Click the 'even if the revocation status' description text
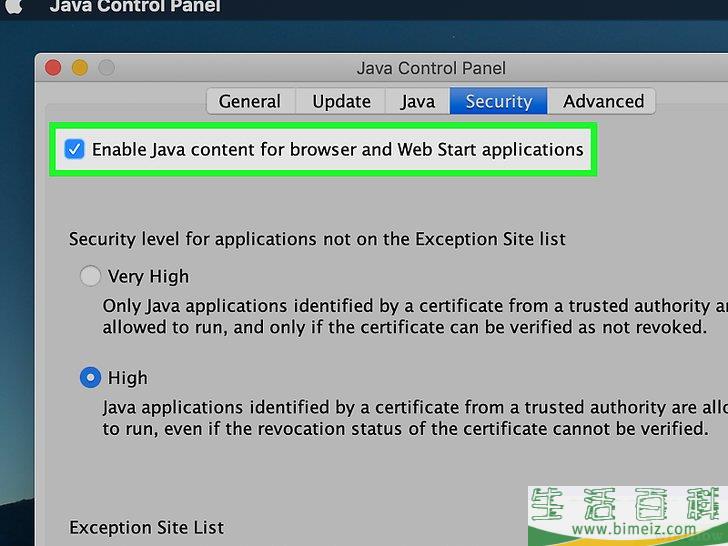Screen dimensions: 728x546 405,418
